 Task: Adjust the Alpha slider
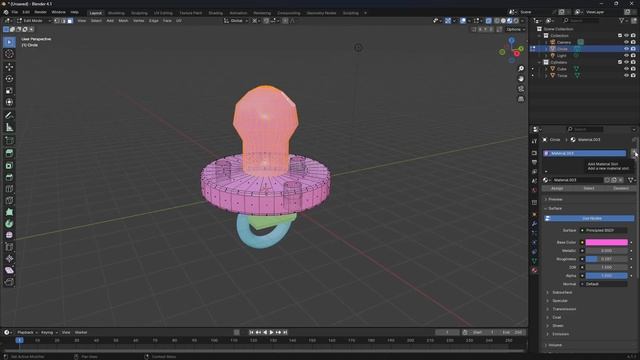(607, 276)
